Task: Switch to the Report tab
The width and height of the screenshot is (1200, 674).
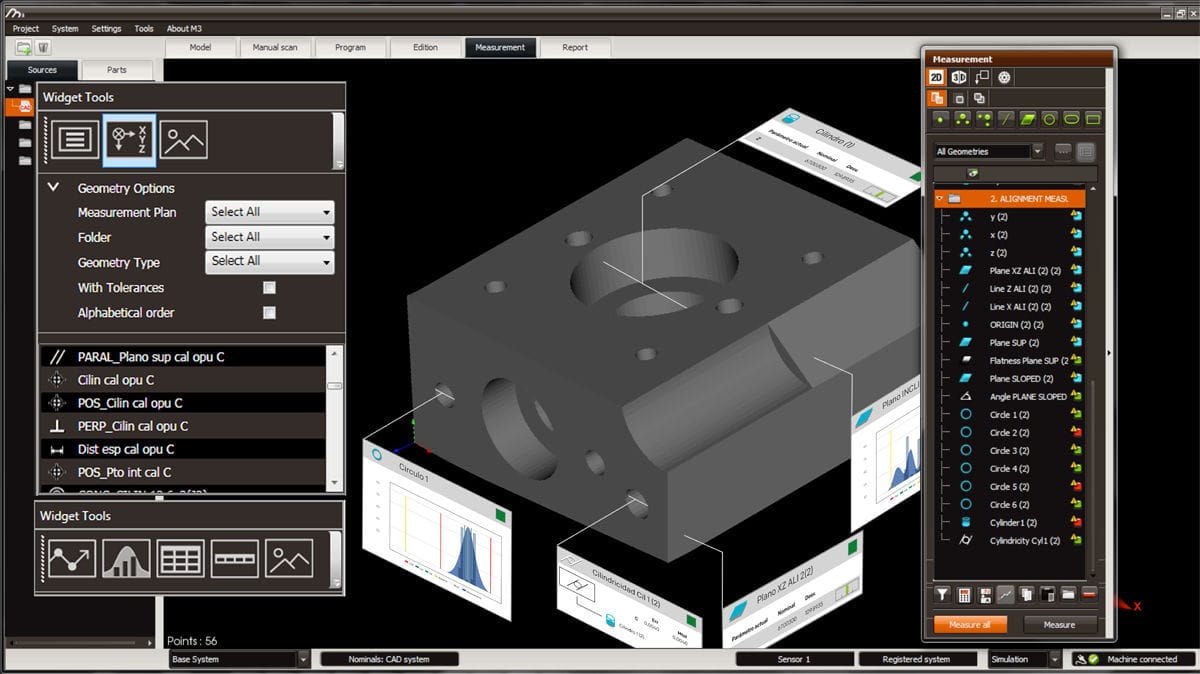Action: (577, 46)
